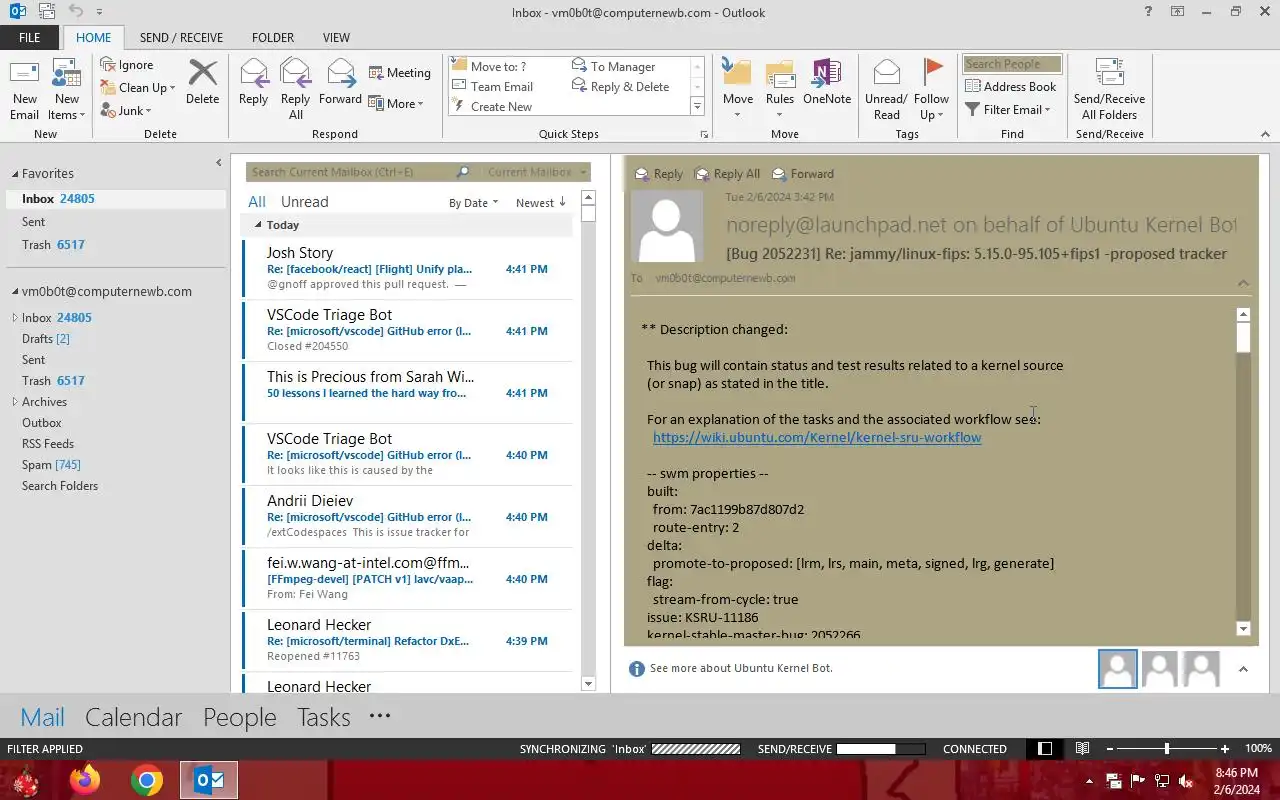This screenshot has height=800, width=1280.
Task: Collapse the Favorites section
Action: click(15, 174)
